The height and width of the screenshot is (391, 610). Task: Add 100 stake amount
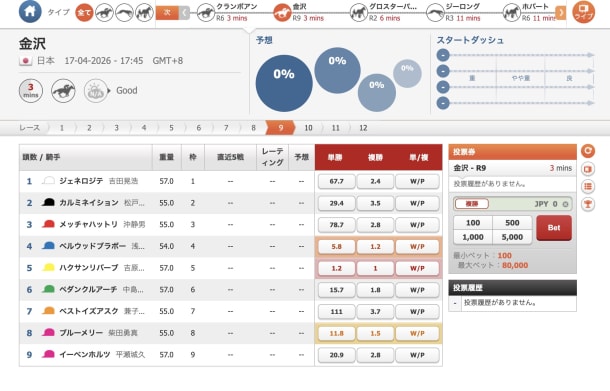(473, 223)
